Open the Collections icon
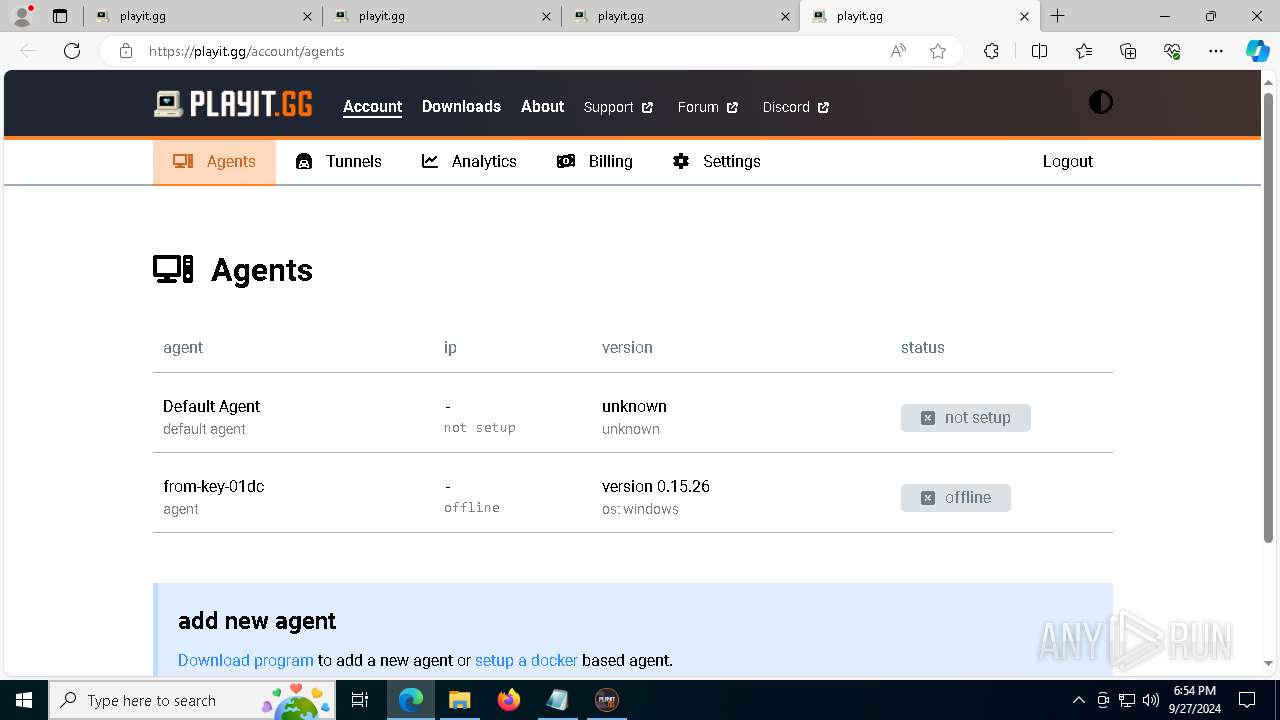The height and width of the screenshot is (720, 1280). coord(1128,51)
